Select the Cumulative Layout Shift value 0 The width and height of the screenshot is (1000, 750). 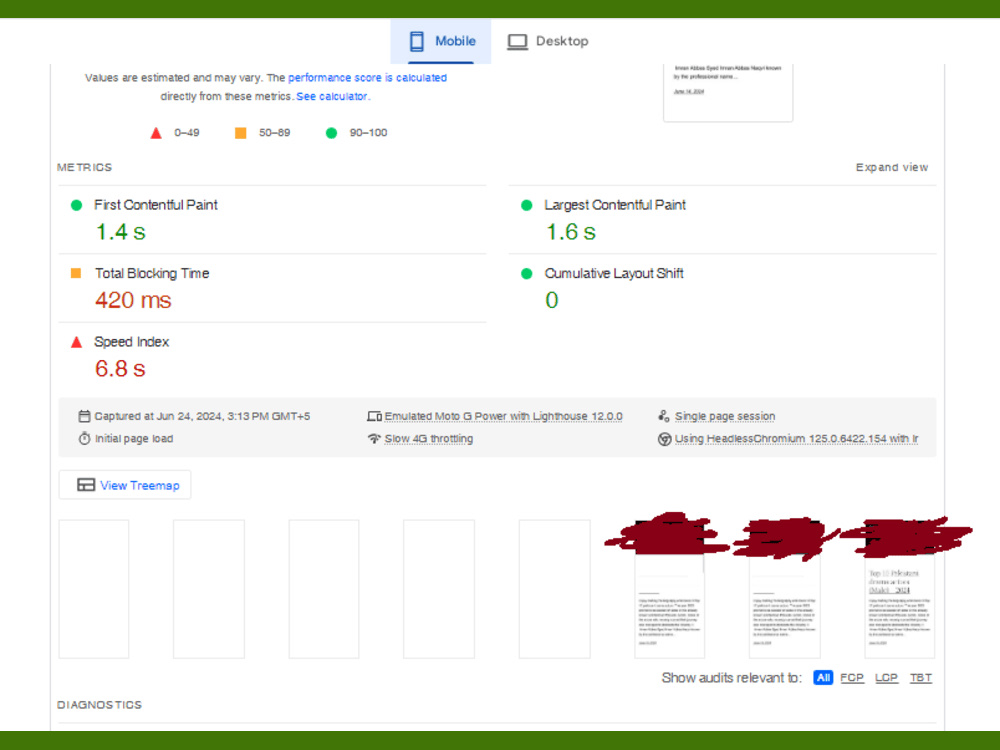coord(552,300)
